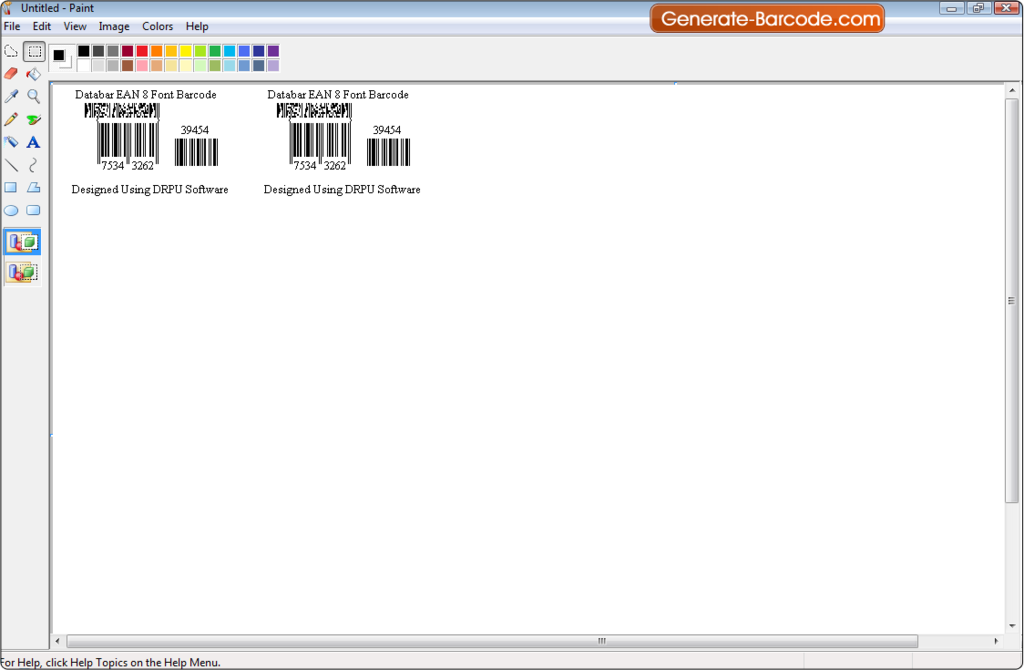Open the File menu
The width and height of the screenshot is (1024, 670).
12,26
